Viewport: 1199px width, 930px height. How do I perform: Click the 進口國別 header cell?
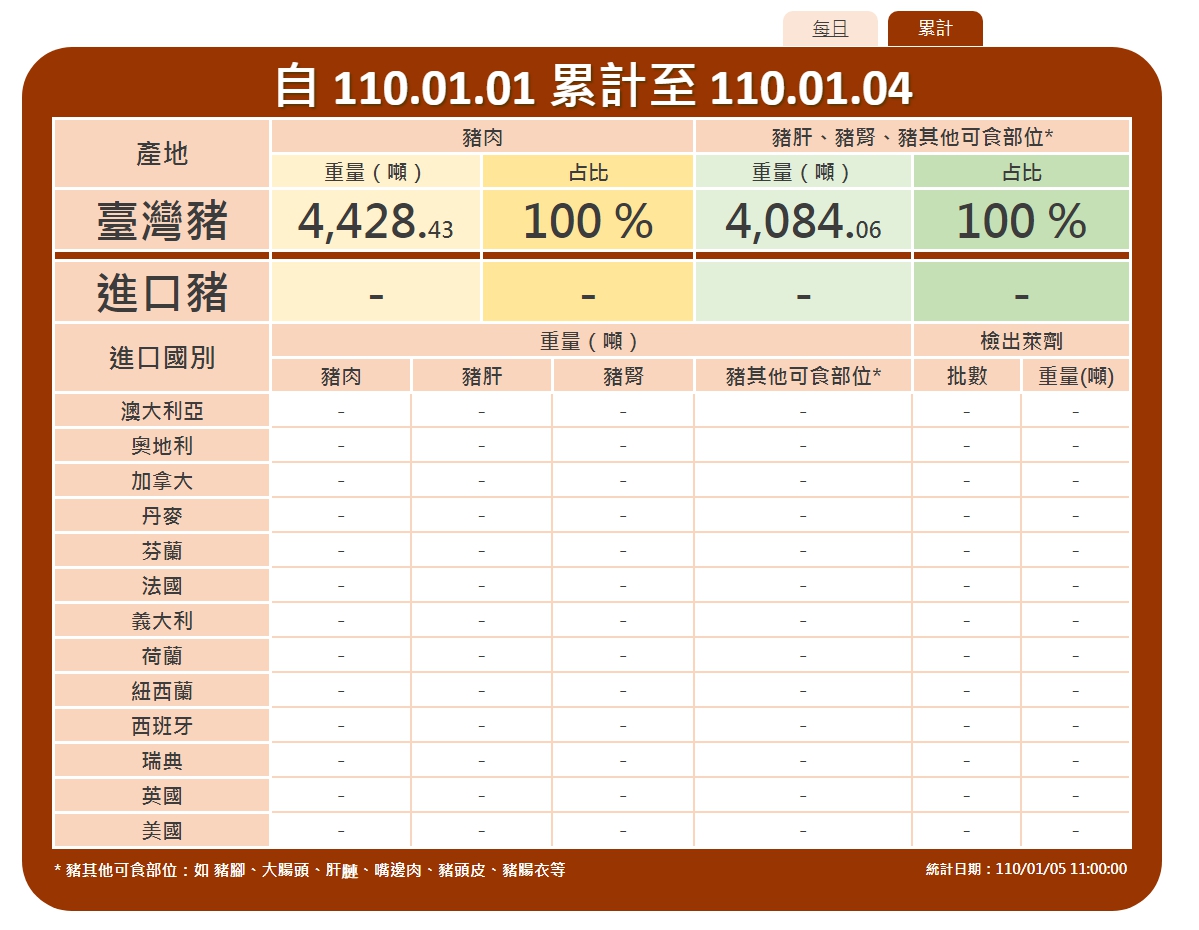coord(162,358)
